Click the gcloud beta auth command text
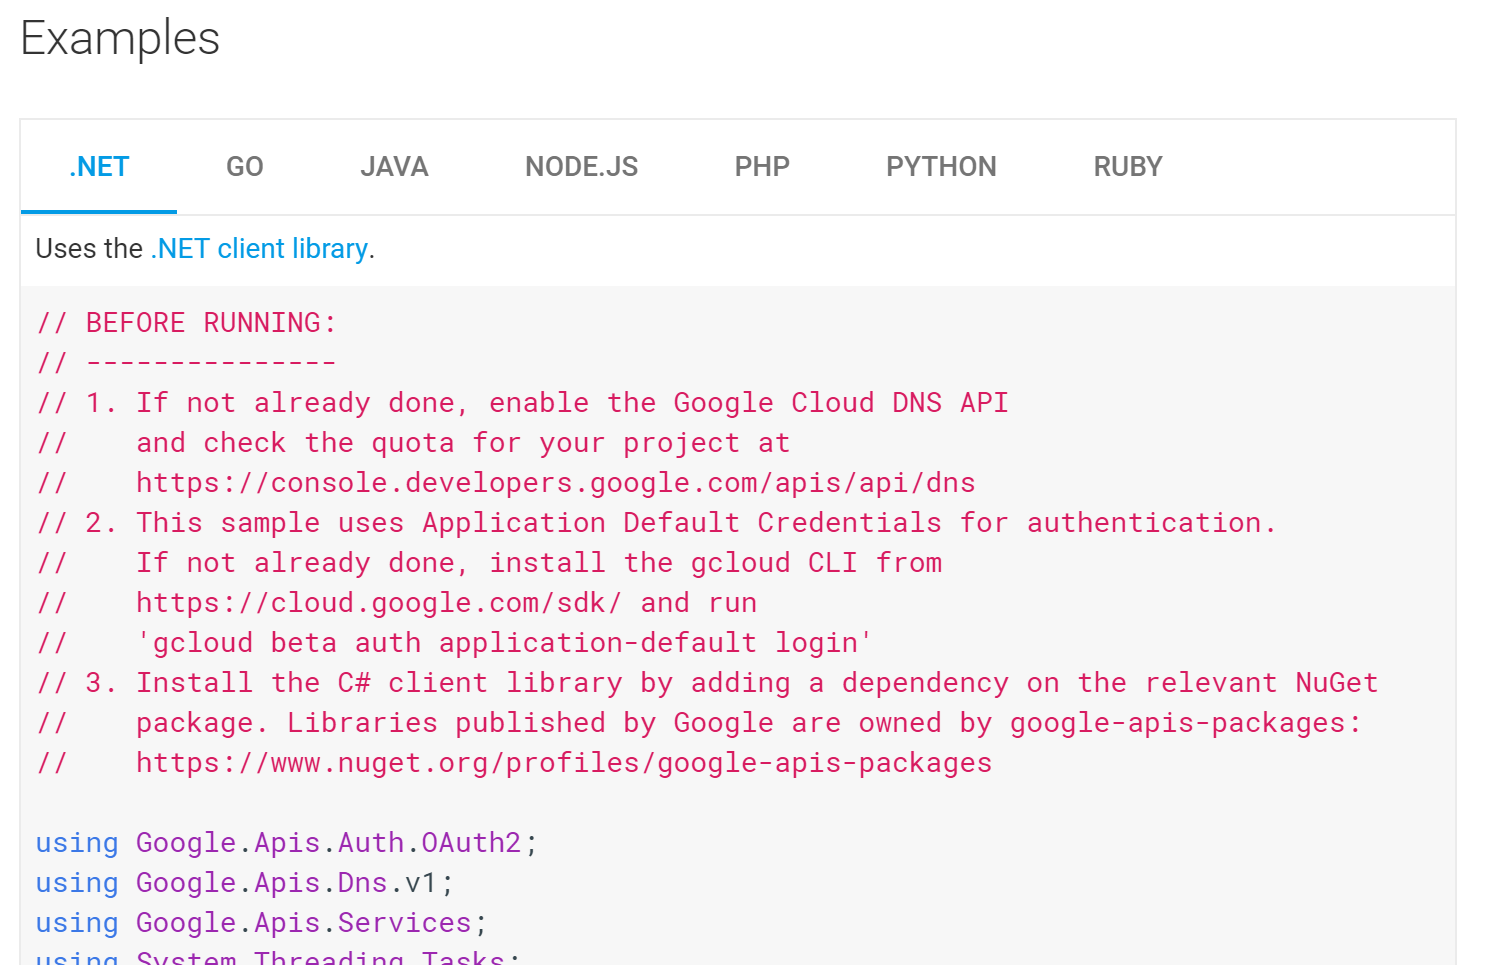Viewport: 1486px width, 965px height. pyautogui.click(x=504, y=643)
